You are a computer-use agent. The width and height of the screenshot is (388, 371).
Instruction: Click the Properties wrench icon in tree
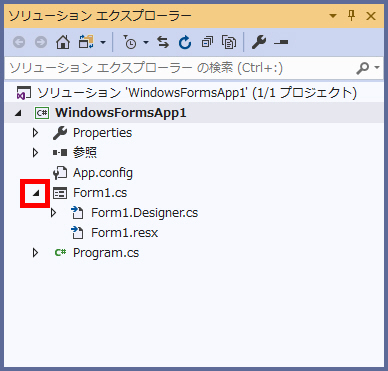pos(60,133)
